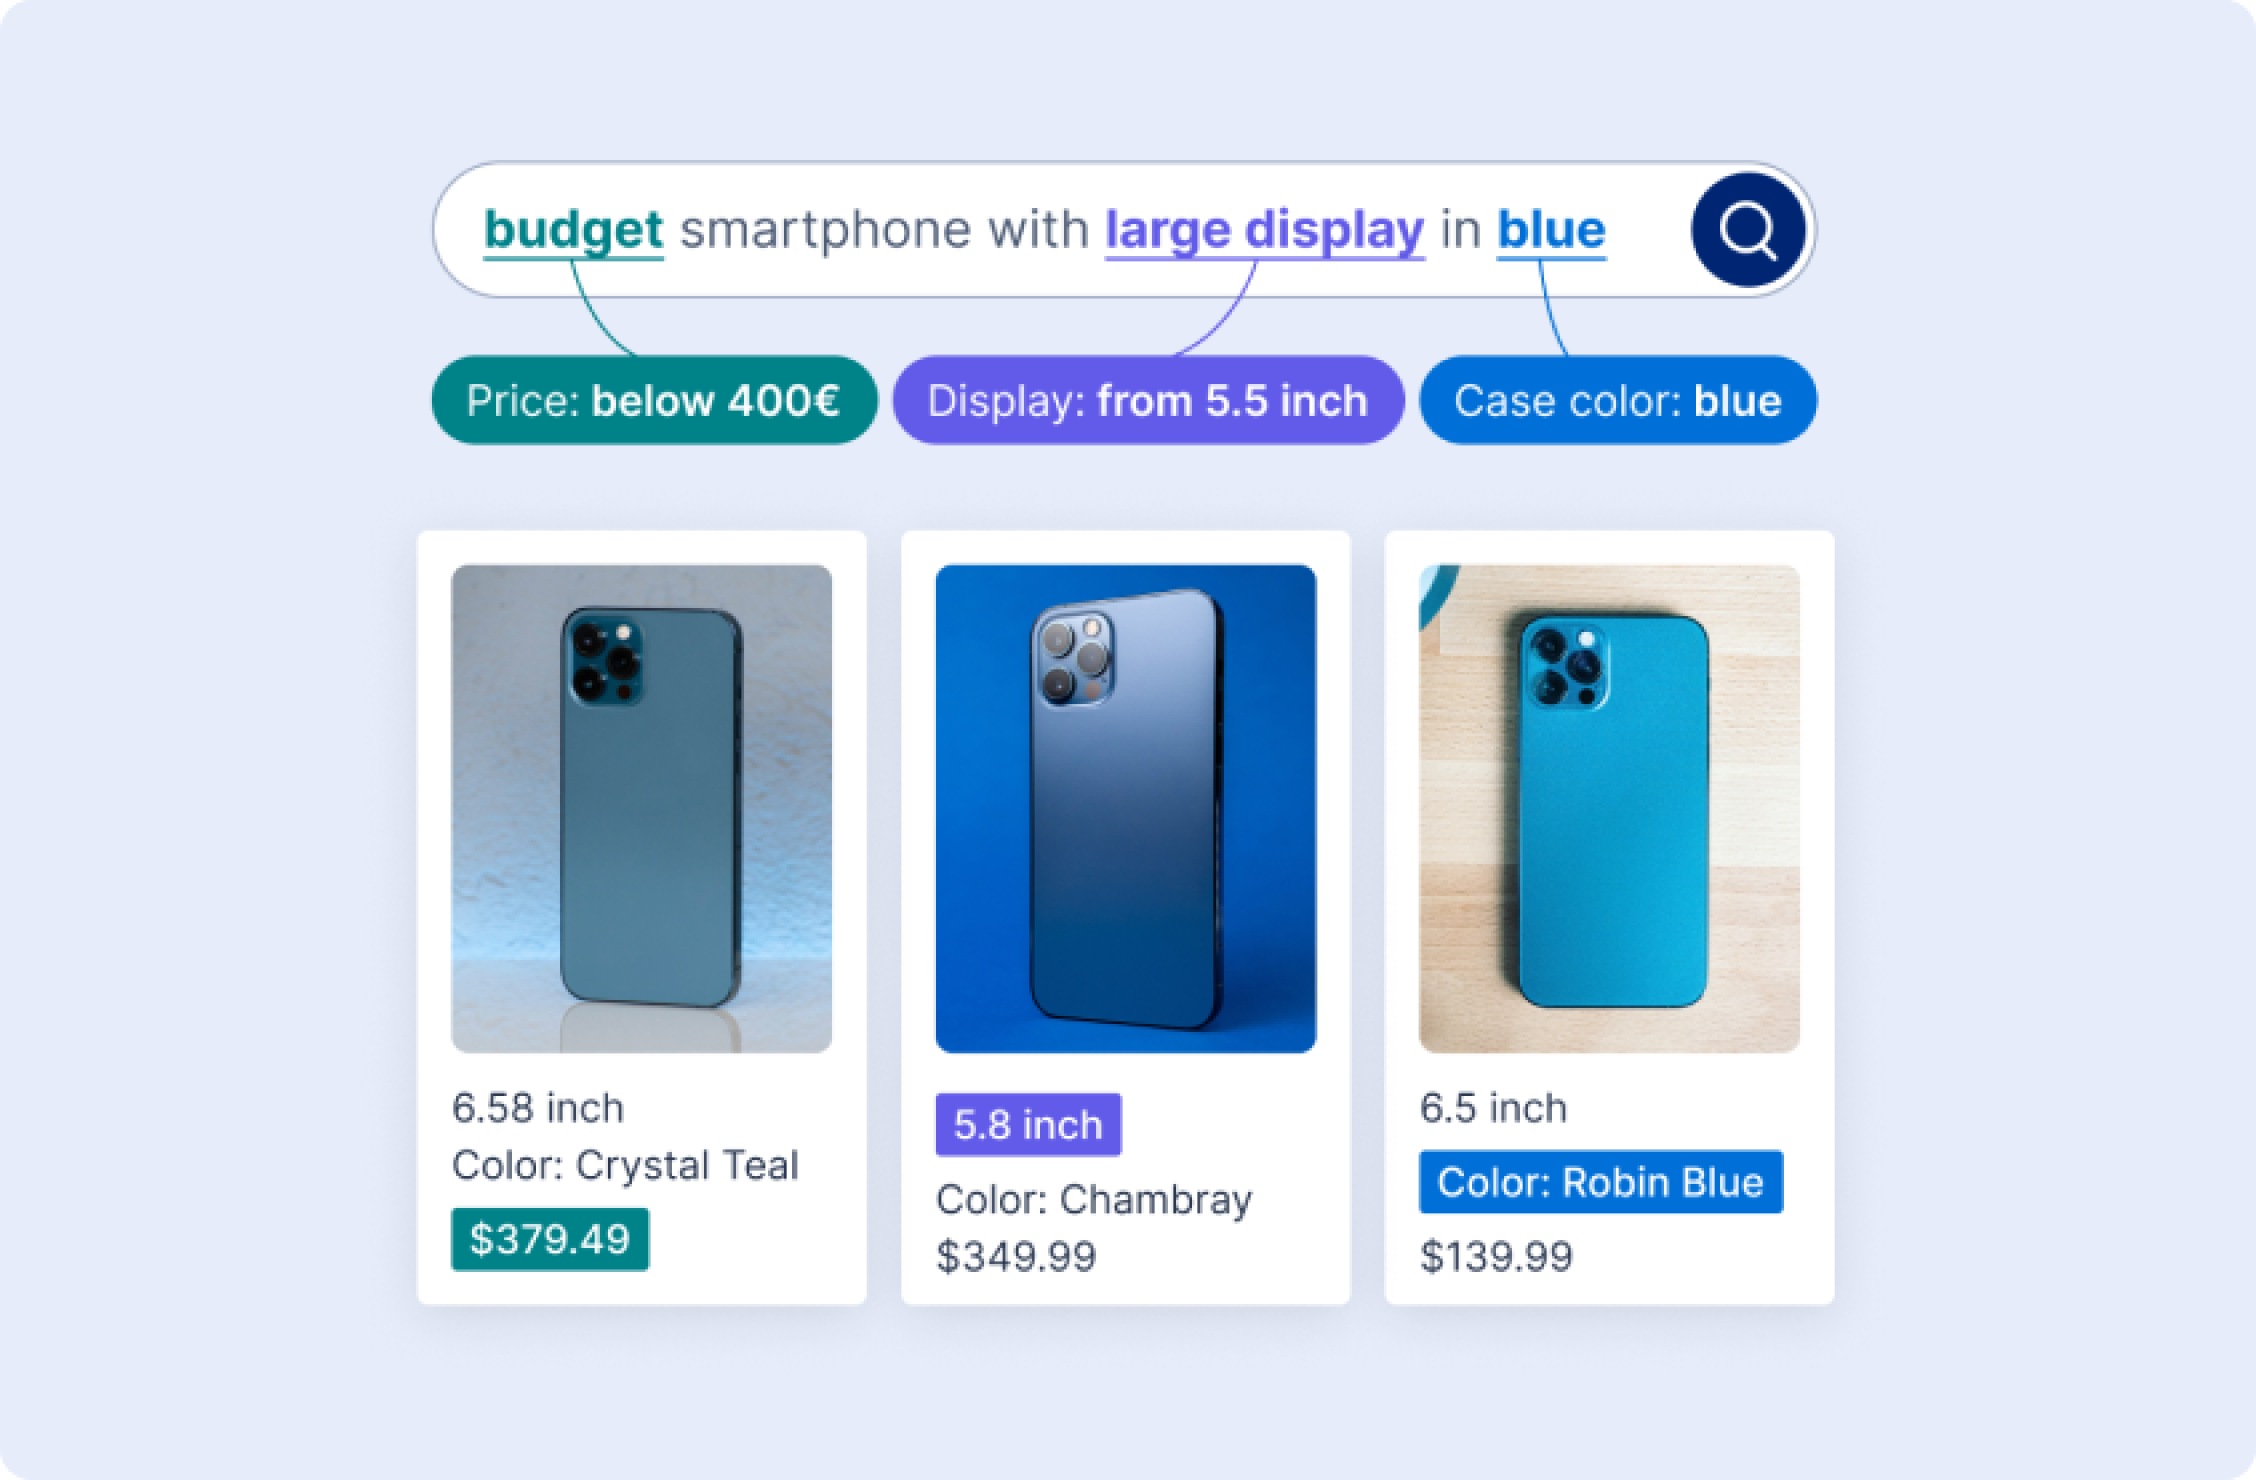The width and height of the screenshot is (2256, 1480).
Task: Click the highlighted '5.8 inch' badge
Action: coord(1028,1124)
